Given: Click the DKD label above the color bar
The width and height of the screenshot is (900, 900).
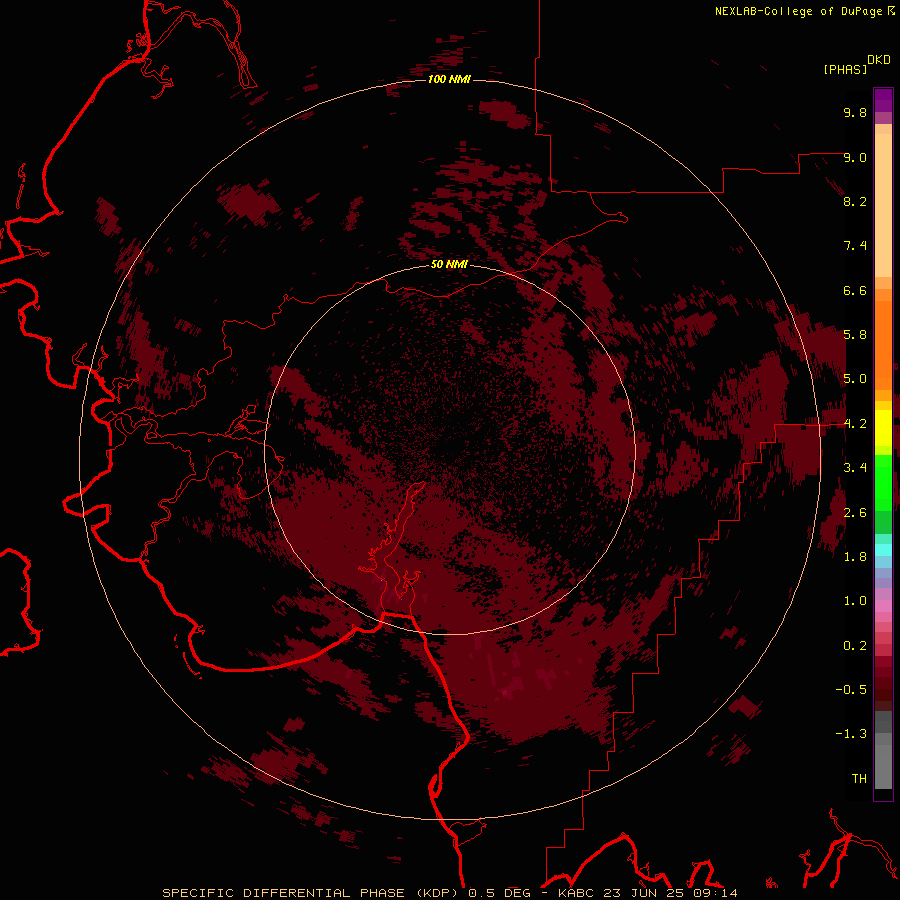Looking at the screenshot, I should (x=879, y=60).
